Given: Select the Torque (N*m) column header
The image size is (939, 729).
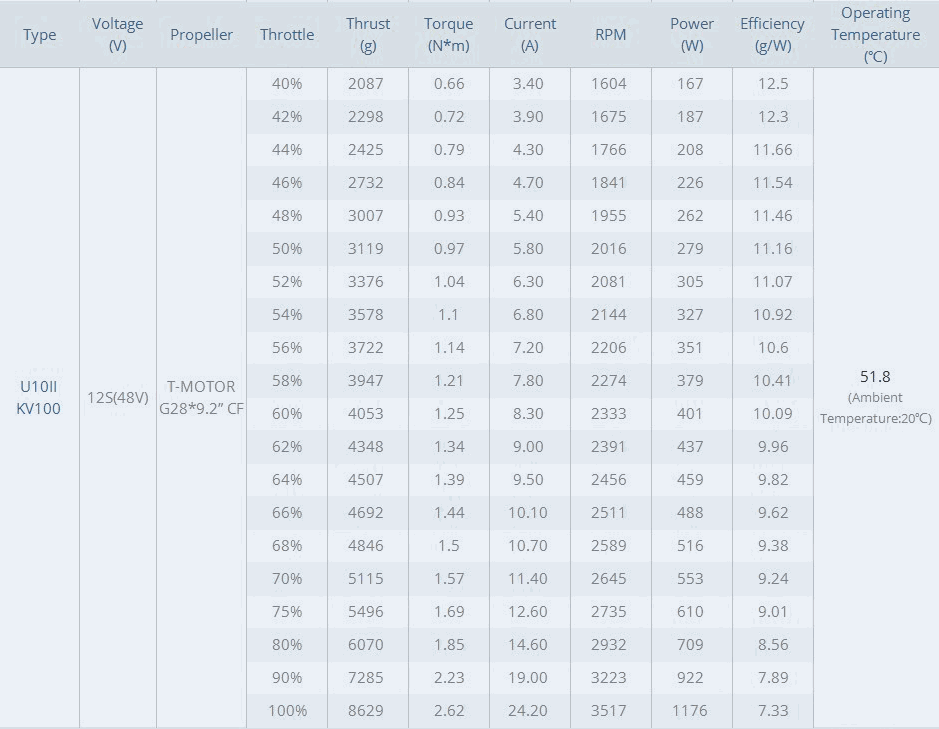Looking at the screenshot, I should [x=449, y=35].
